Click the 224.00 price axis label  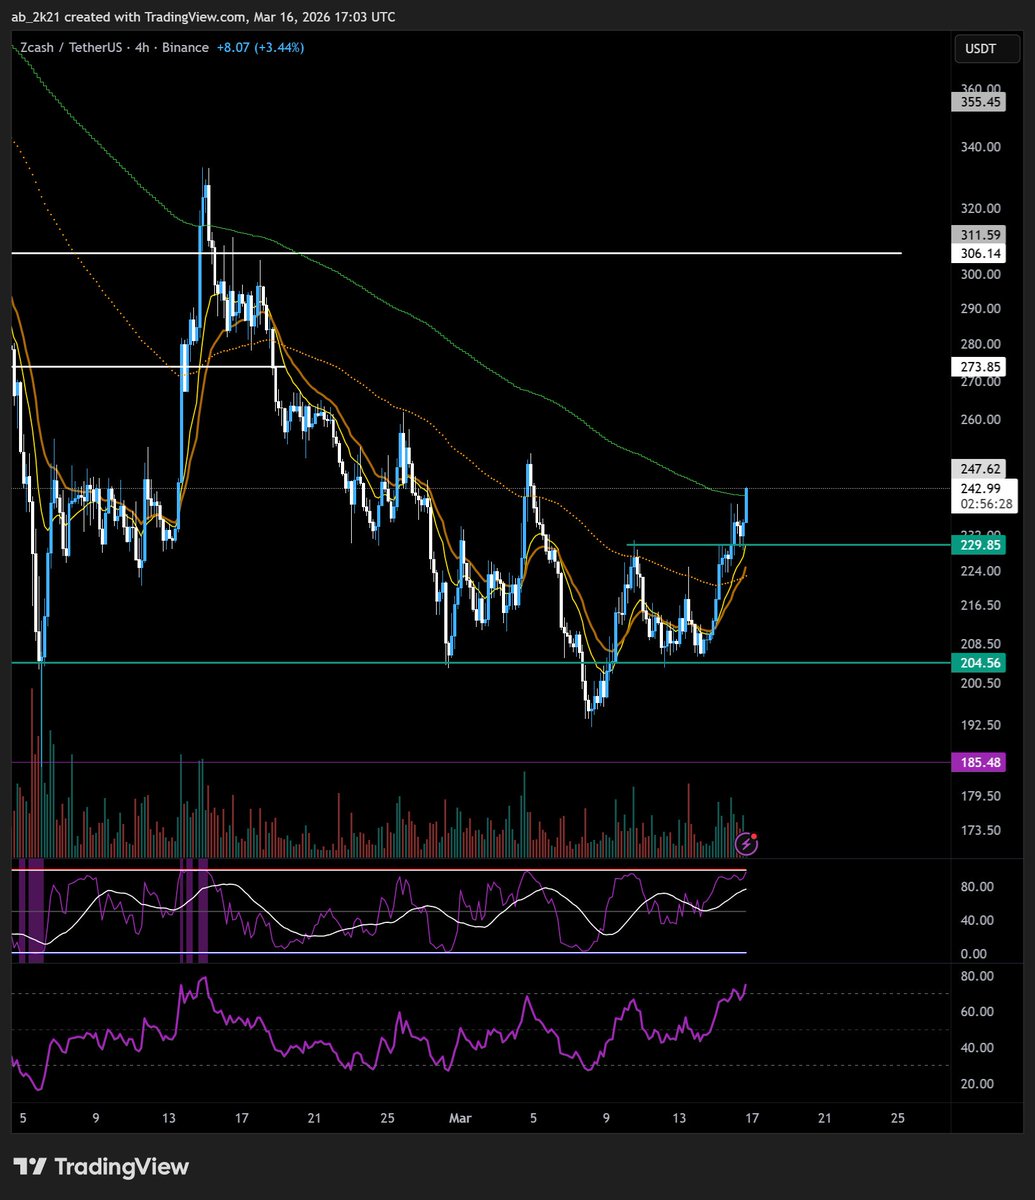point(980,571)
